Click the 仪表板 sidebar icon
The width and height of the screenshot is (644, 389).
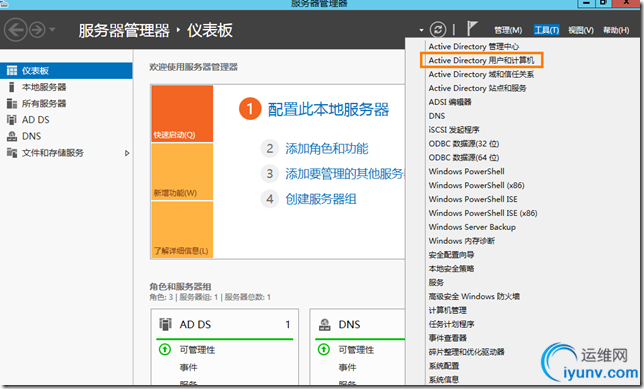point(12,71)
